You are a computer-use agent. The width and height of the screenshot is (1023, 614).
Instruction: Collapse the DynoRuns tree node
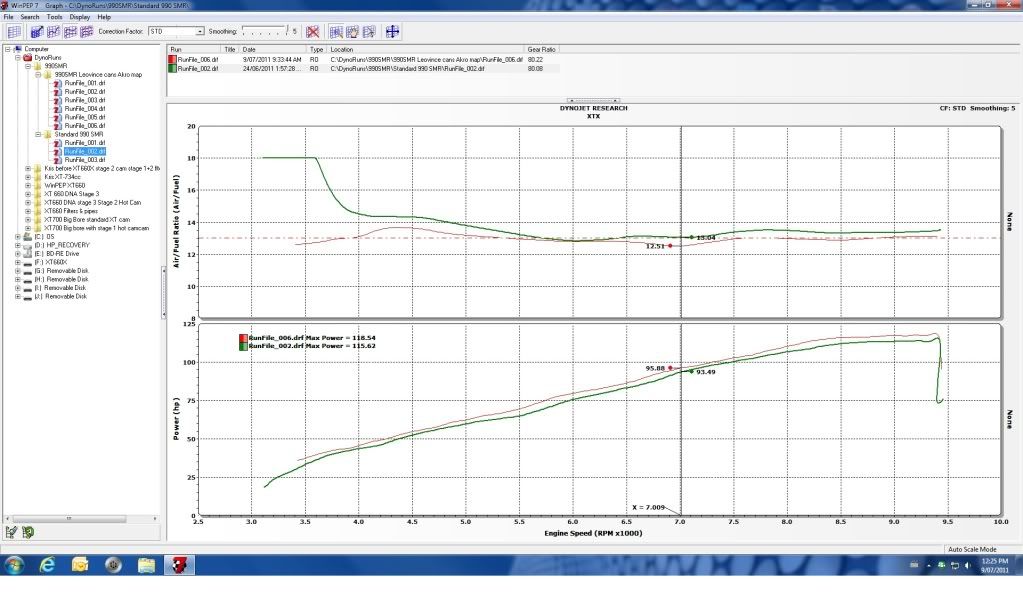pyautogui.click(x=18, y=57)
